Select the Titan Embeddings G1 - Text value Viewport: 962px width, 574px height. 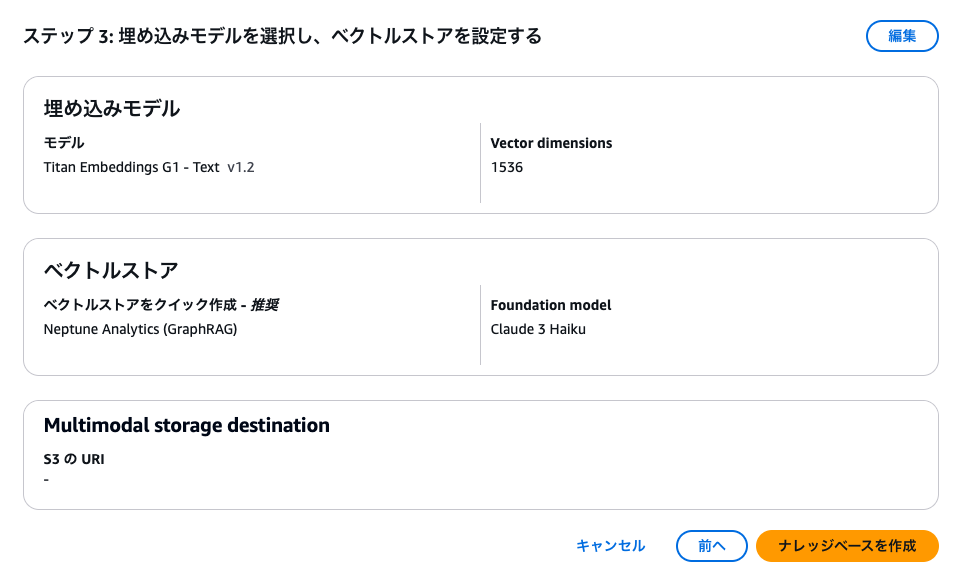[x=131, y=167]
